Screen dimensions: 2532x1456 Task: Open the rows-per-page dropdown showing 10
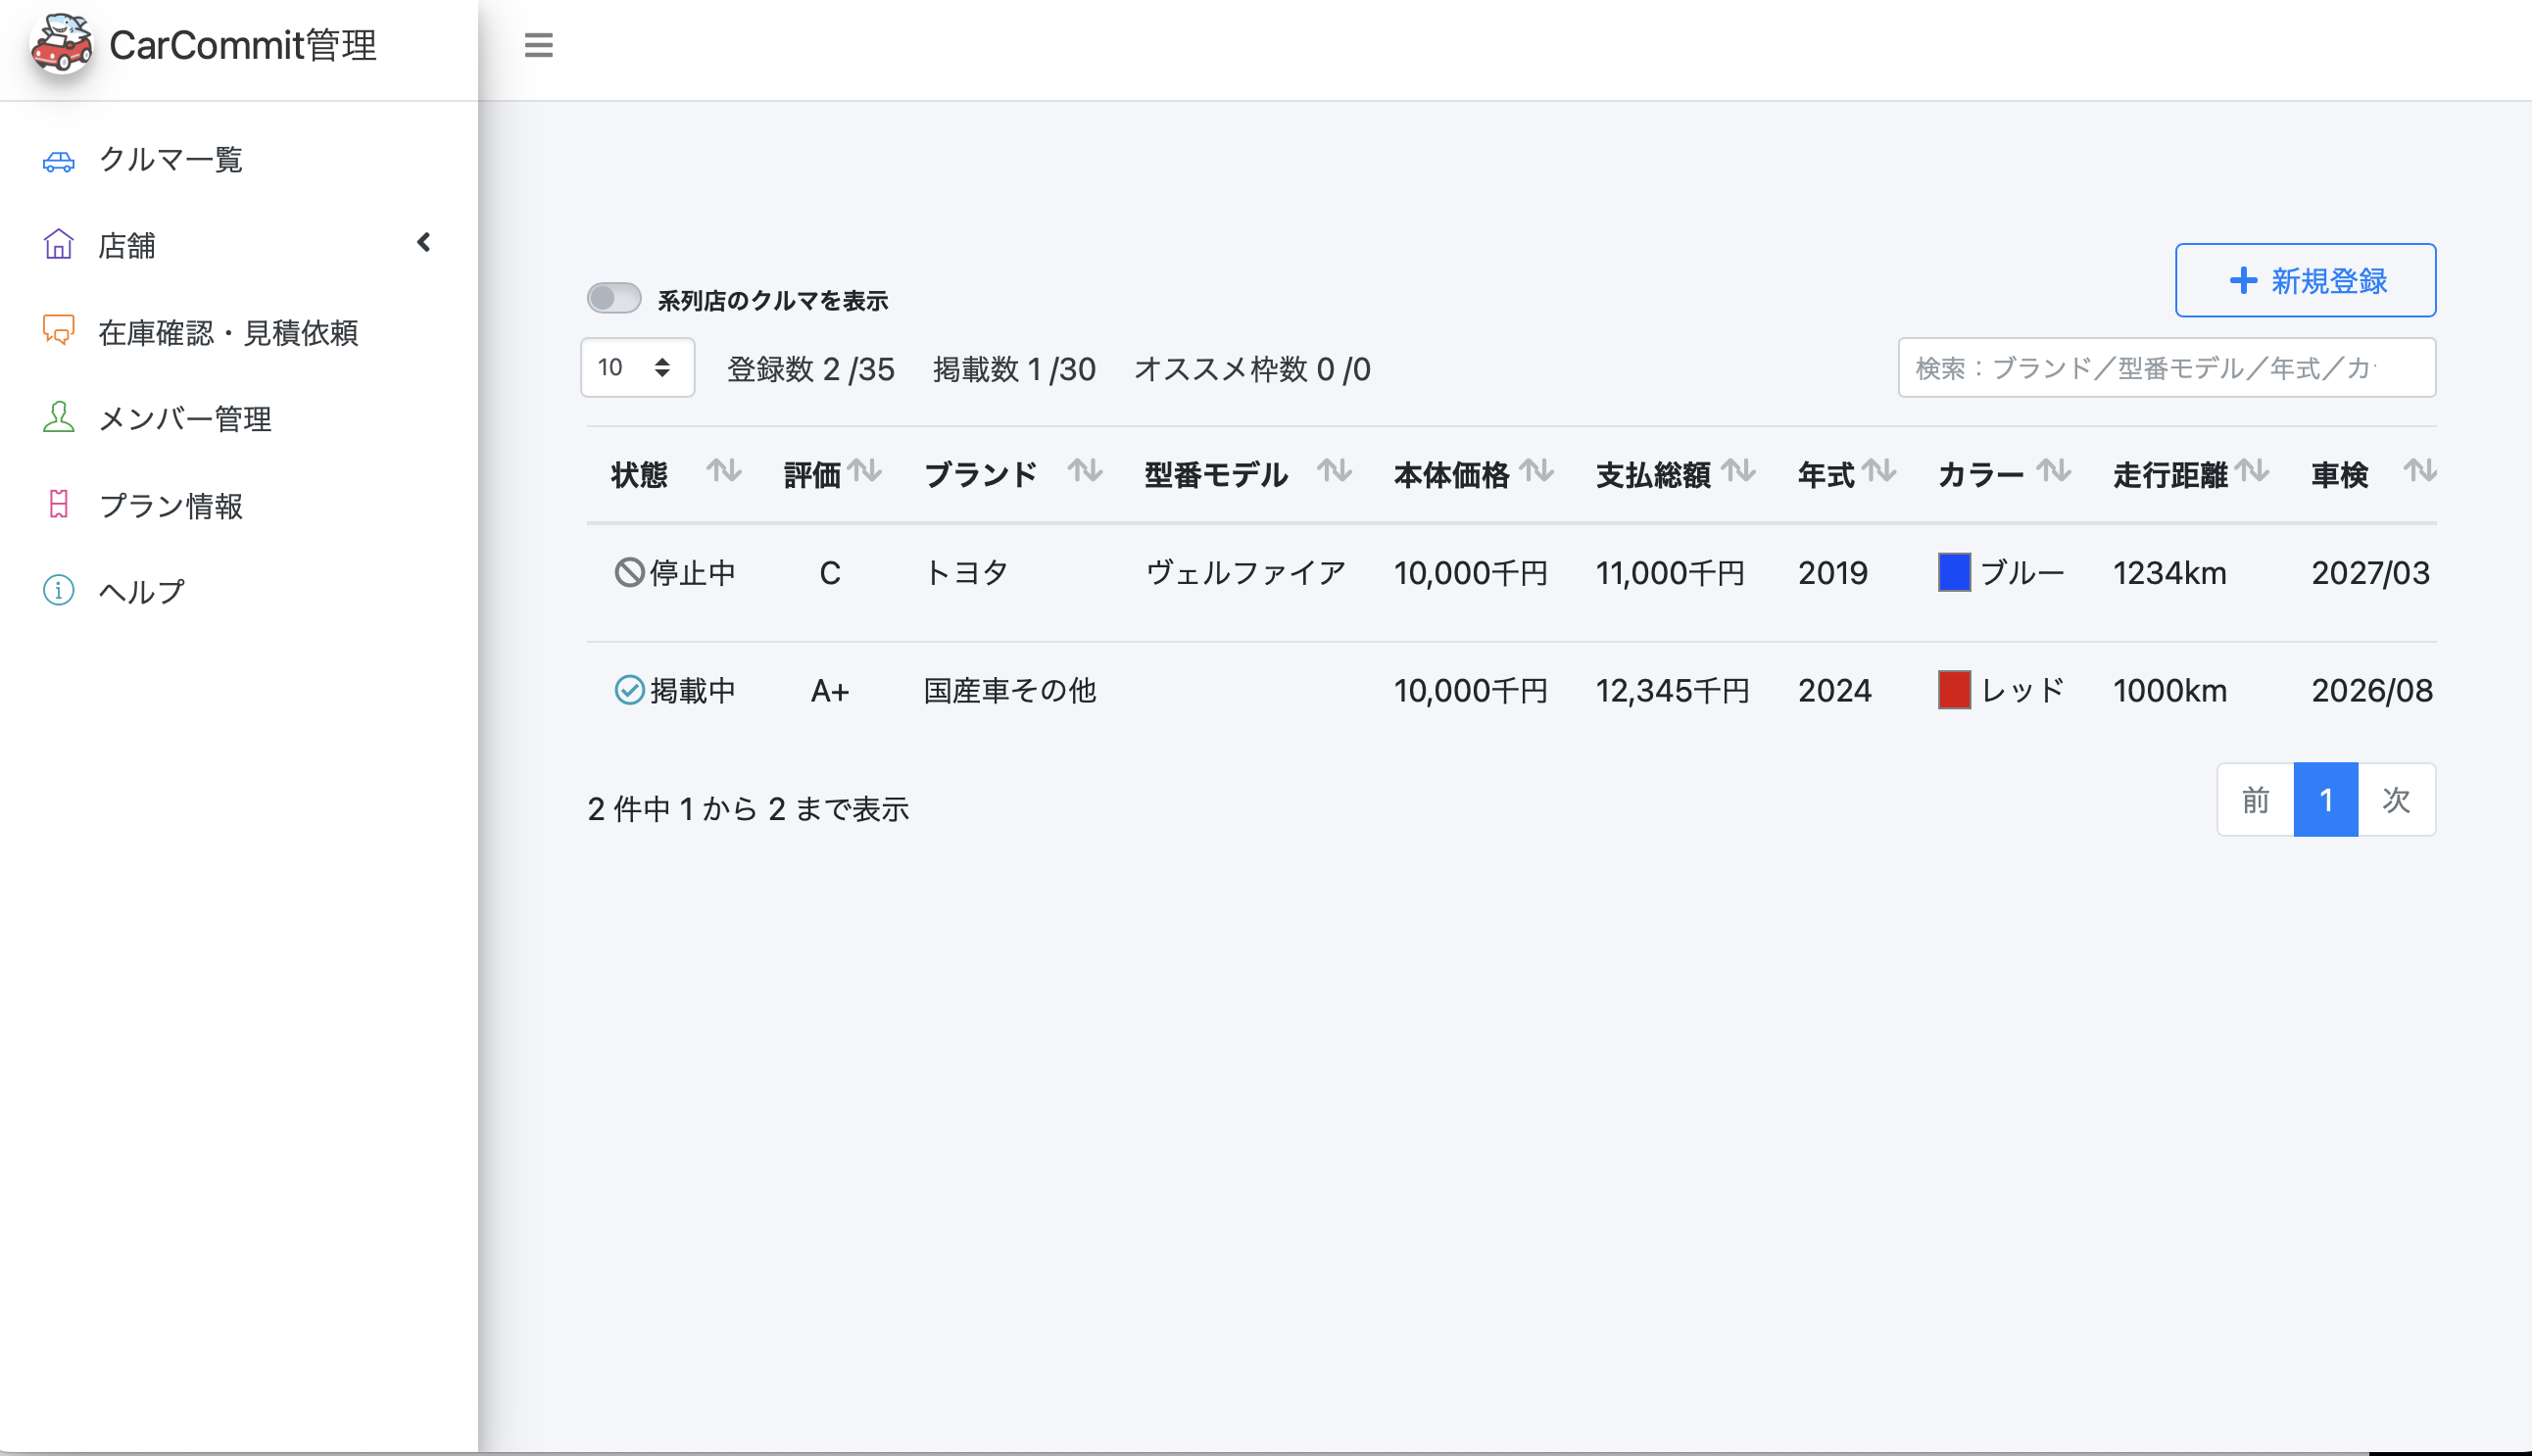click(x=636, y=368)
